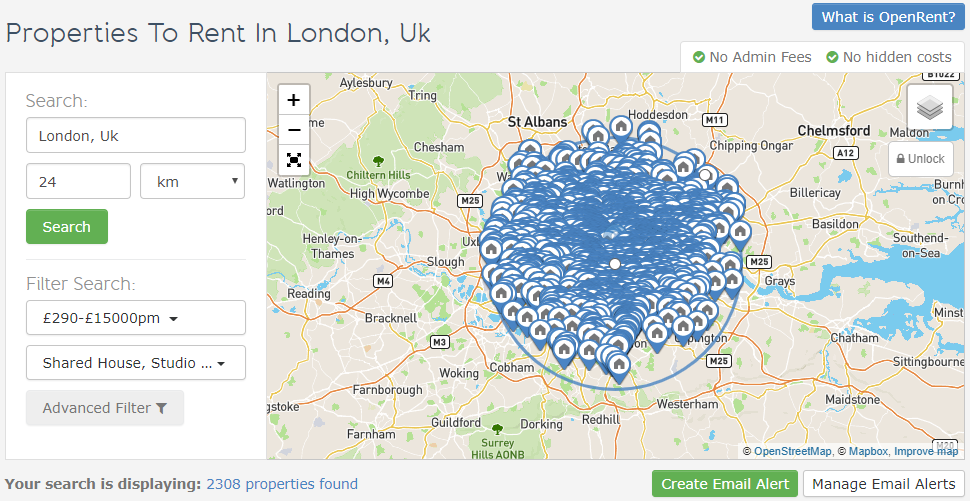Click the London, Uk search location field
Screen dimensions: 970x501
click(x=136, y=135)
